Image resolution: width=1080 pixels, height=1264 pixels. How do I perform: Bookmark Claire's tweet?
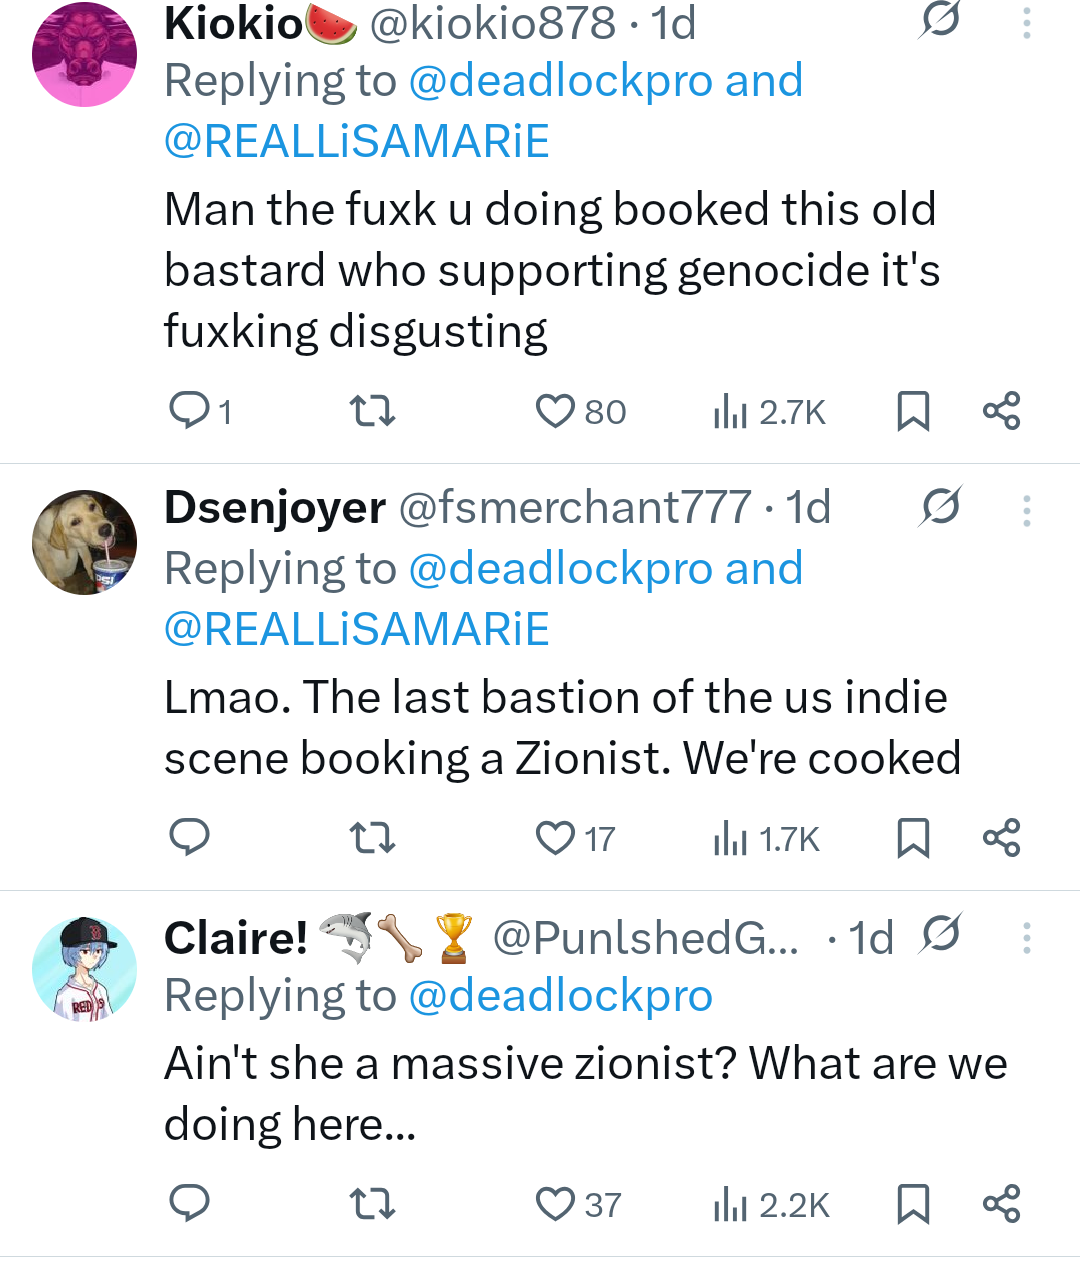913,1204
